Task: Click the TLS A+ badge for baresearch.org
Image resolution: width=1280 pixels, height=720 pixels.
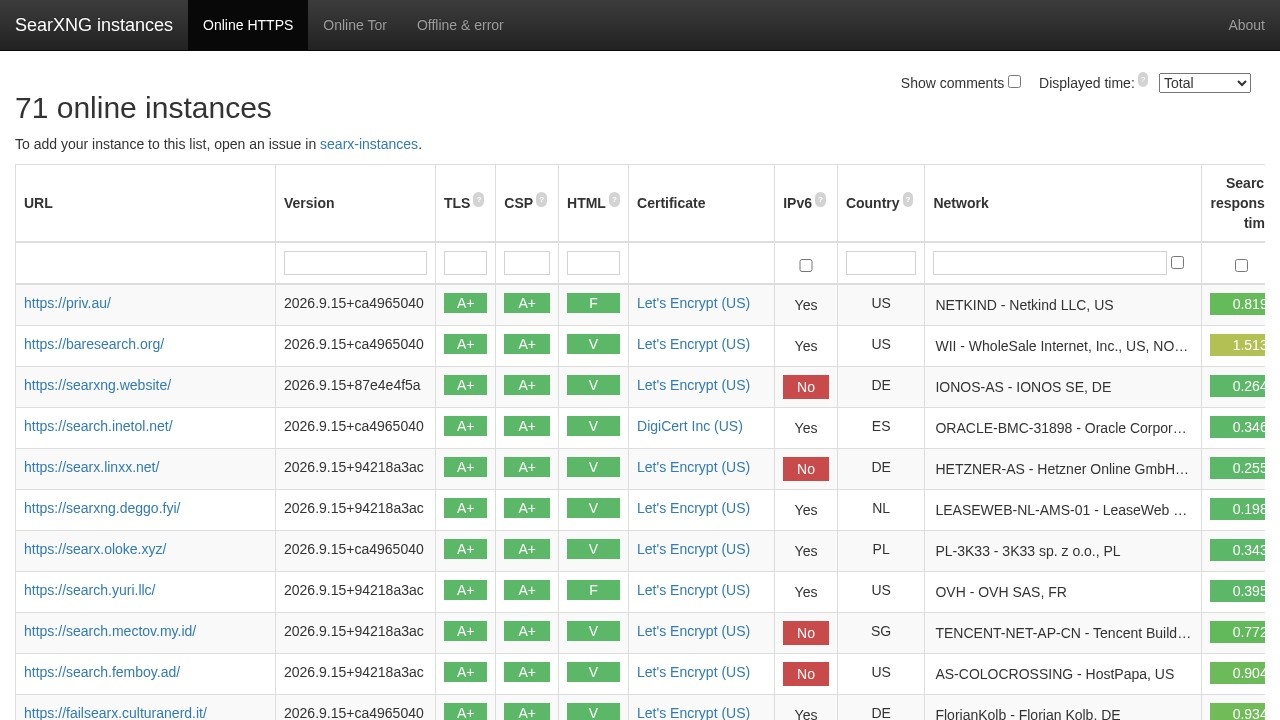Action: [x=465, y=344]
